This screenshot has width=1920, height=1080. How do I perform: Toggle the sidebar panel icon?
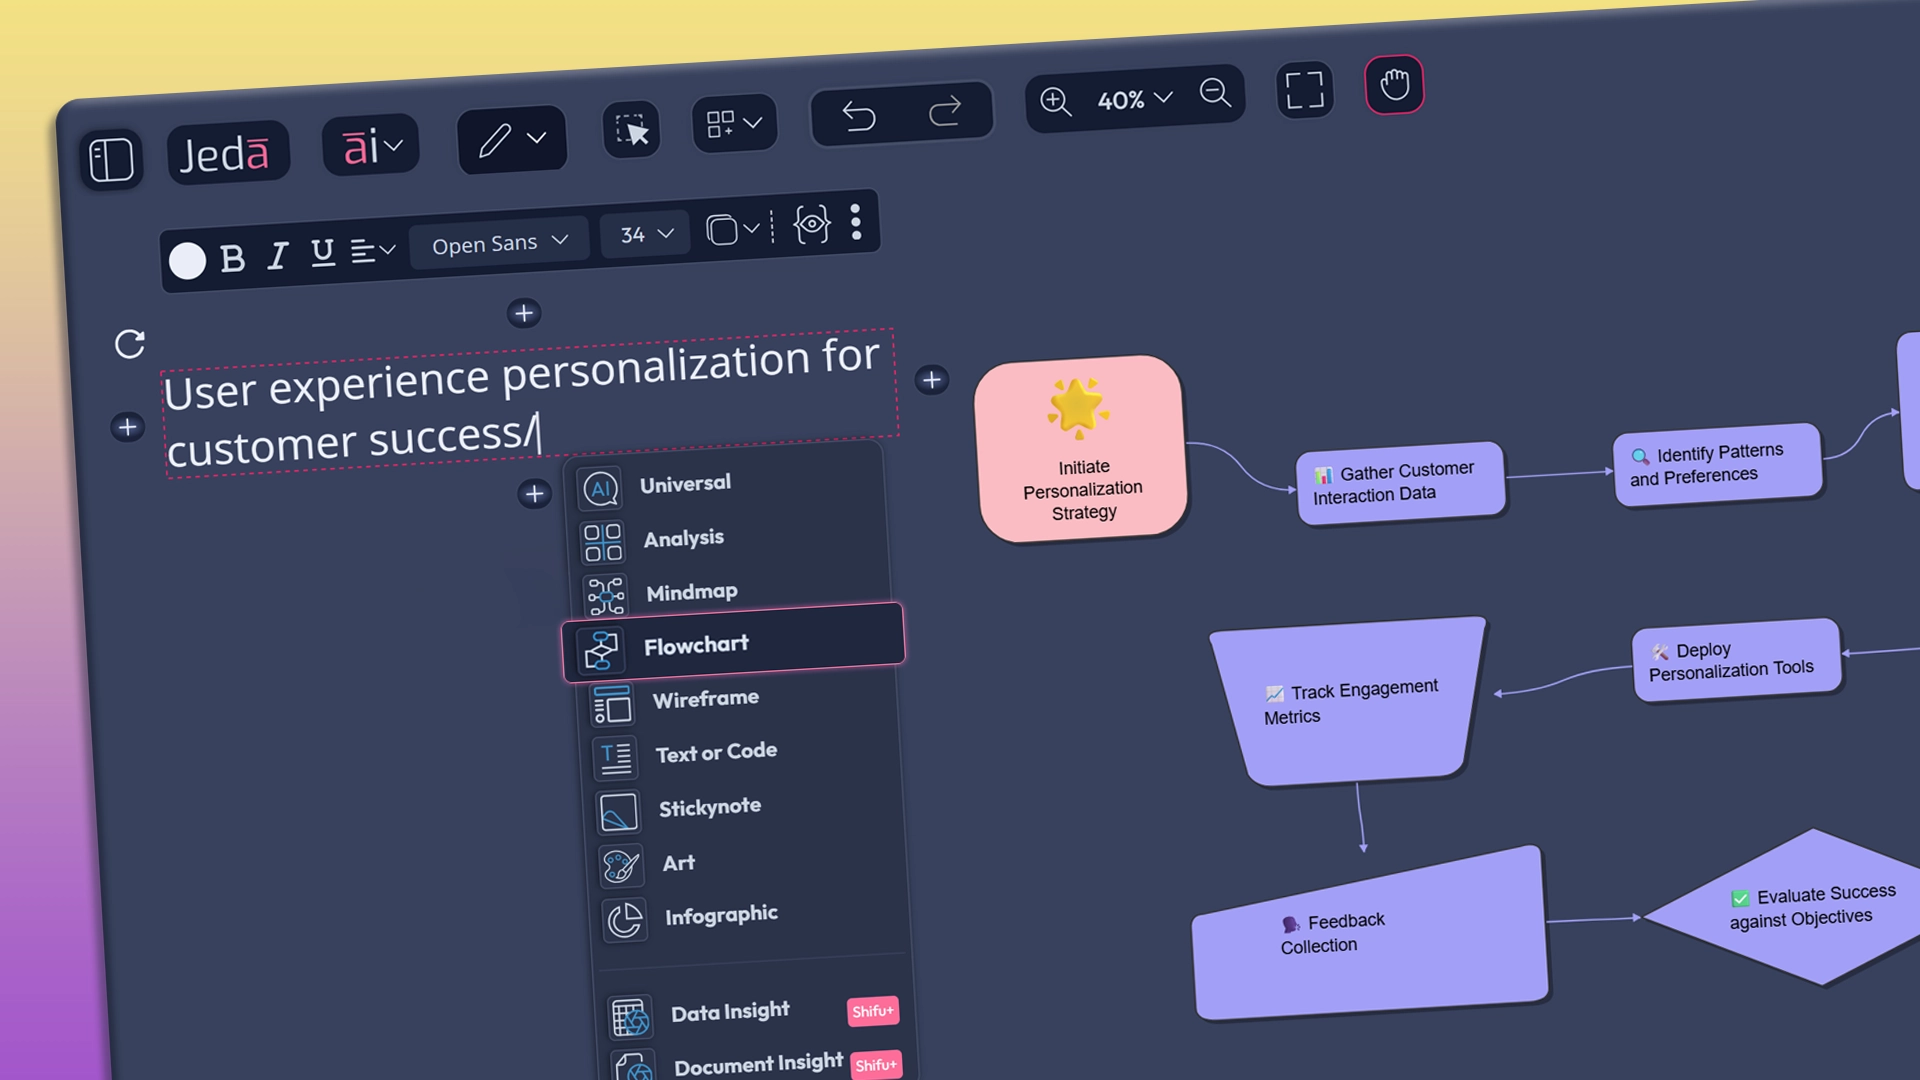click(112, 160)
